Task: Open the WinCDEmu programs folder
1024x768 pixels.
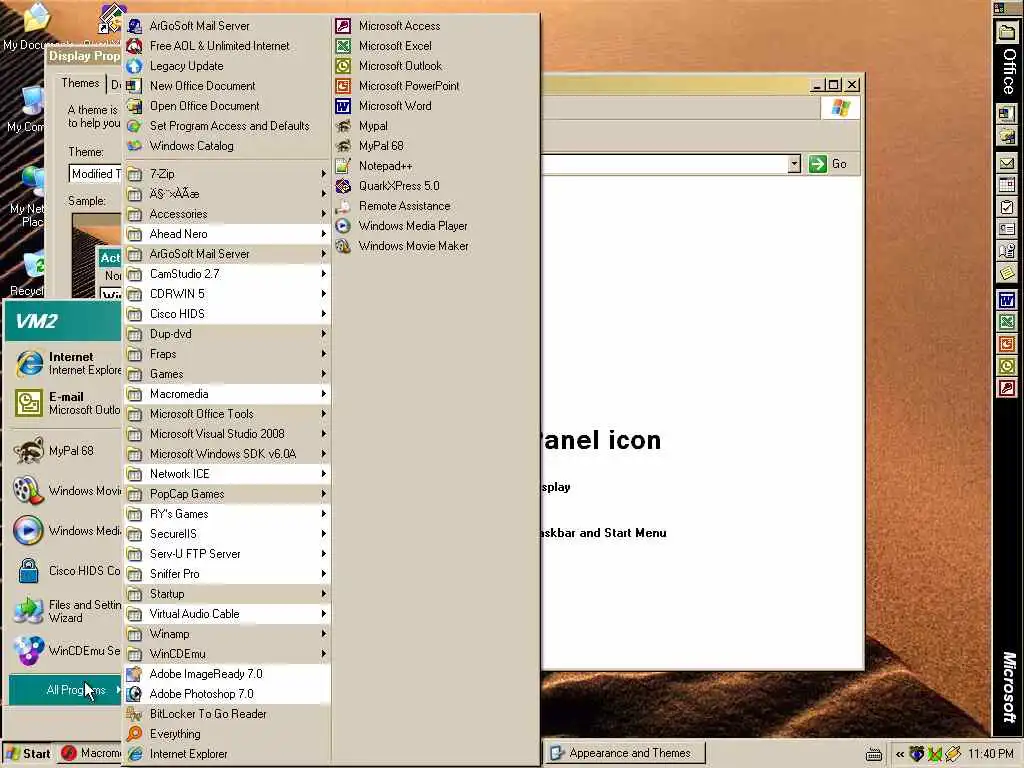Action: tap(227, 654)
